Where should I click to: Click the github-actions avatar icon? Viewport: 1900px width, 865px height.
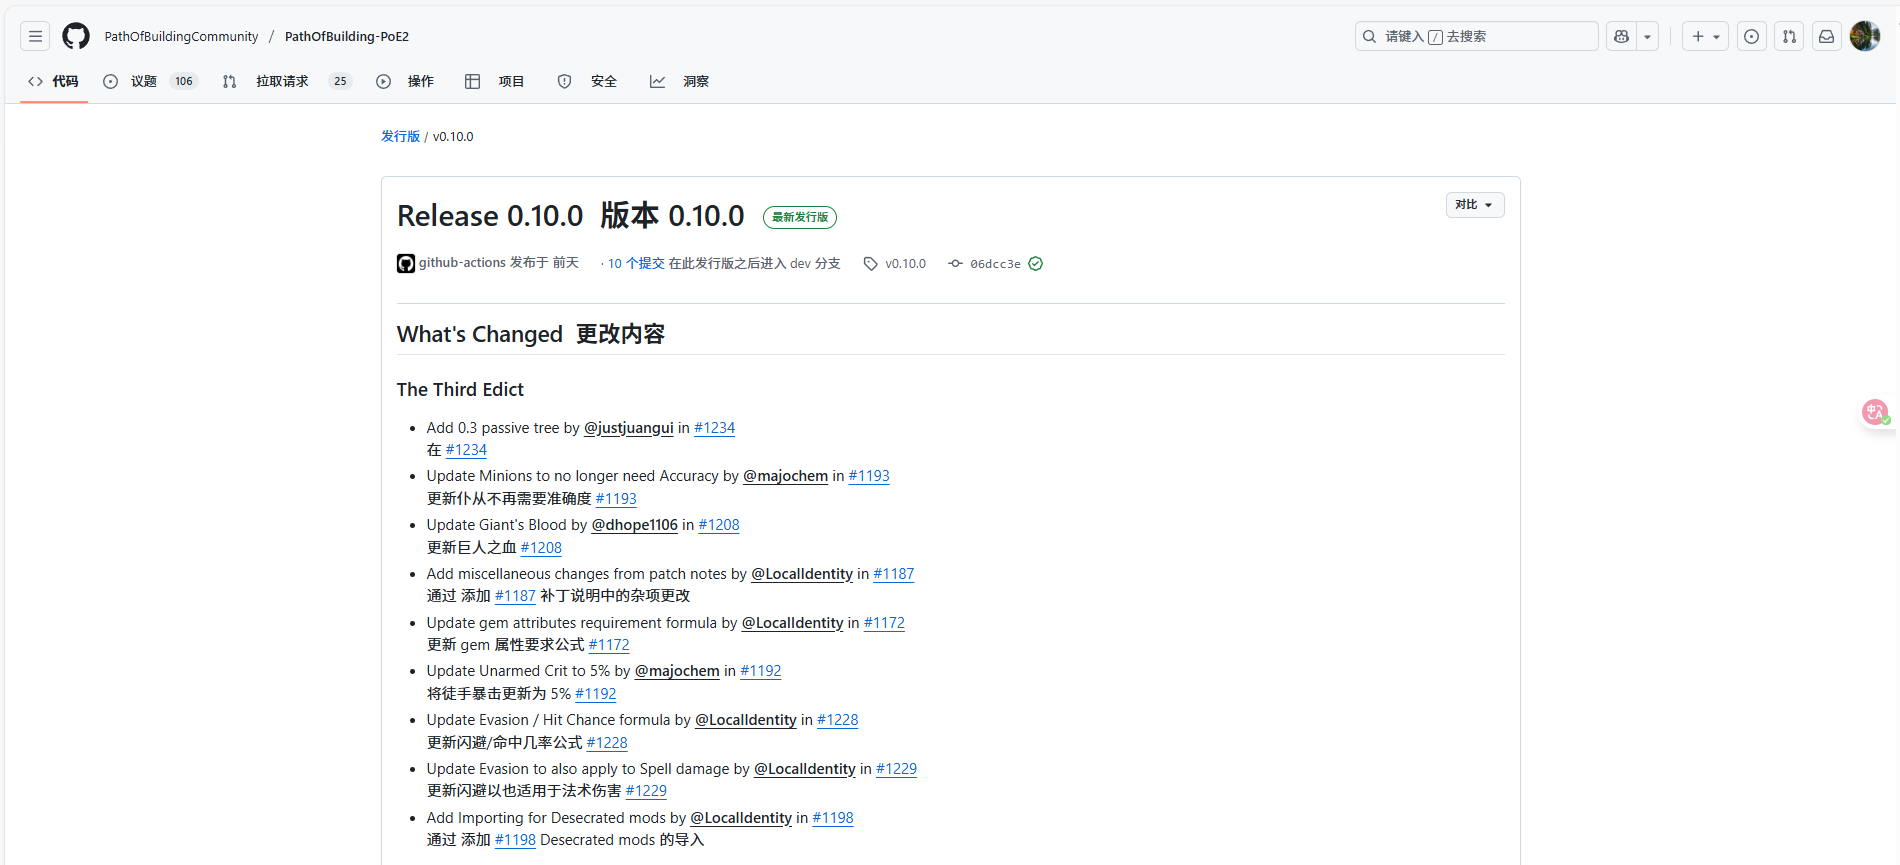pyautogui.click(x=406, y=264)
